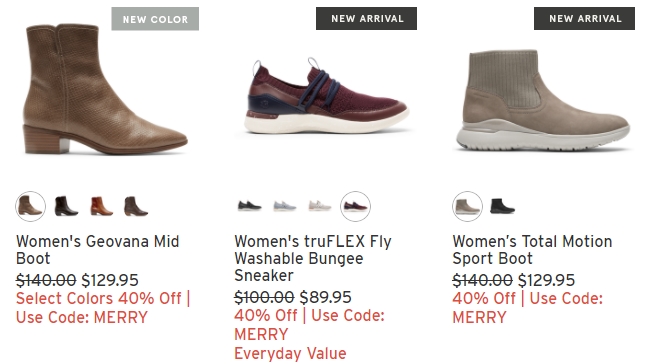Click the Women's Geovana Mid Boot title
Image resolution: width=649 pixels, height=364 pixels.
pos(98,250)
